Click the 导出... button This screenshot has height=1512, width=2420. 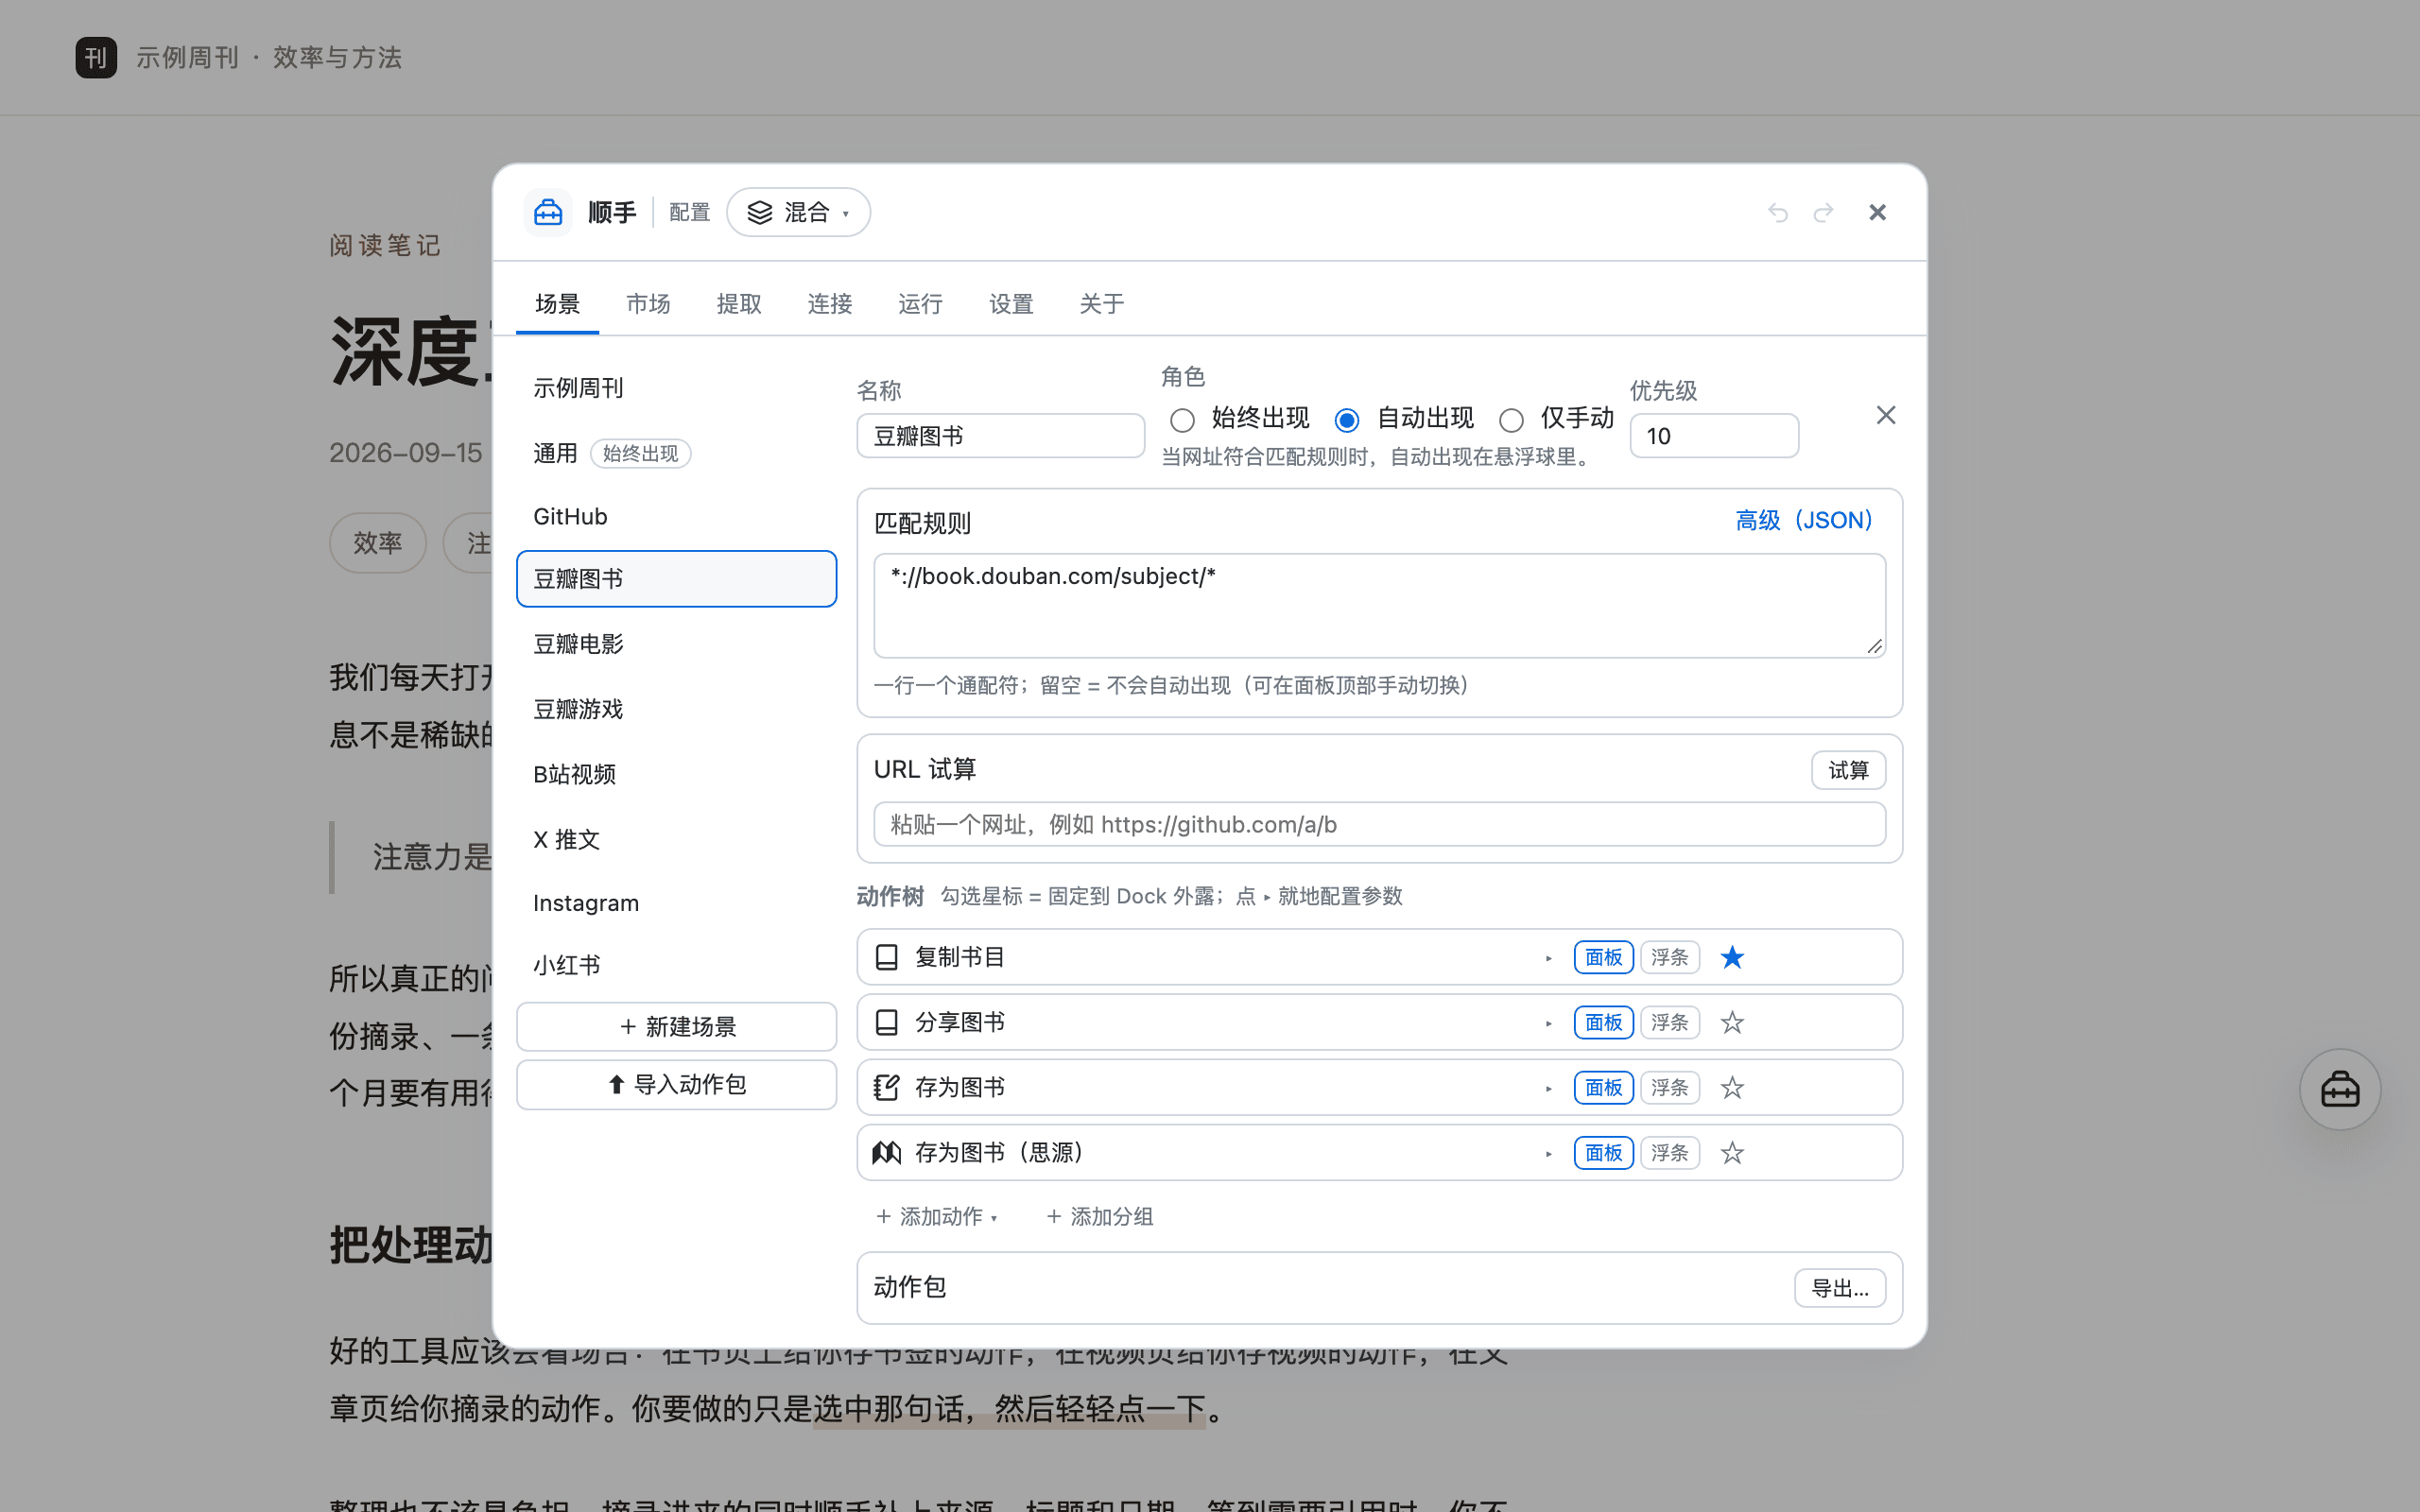[1840, 1288]
